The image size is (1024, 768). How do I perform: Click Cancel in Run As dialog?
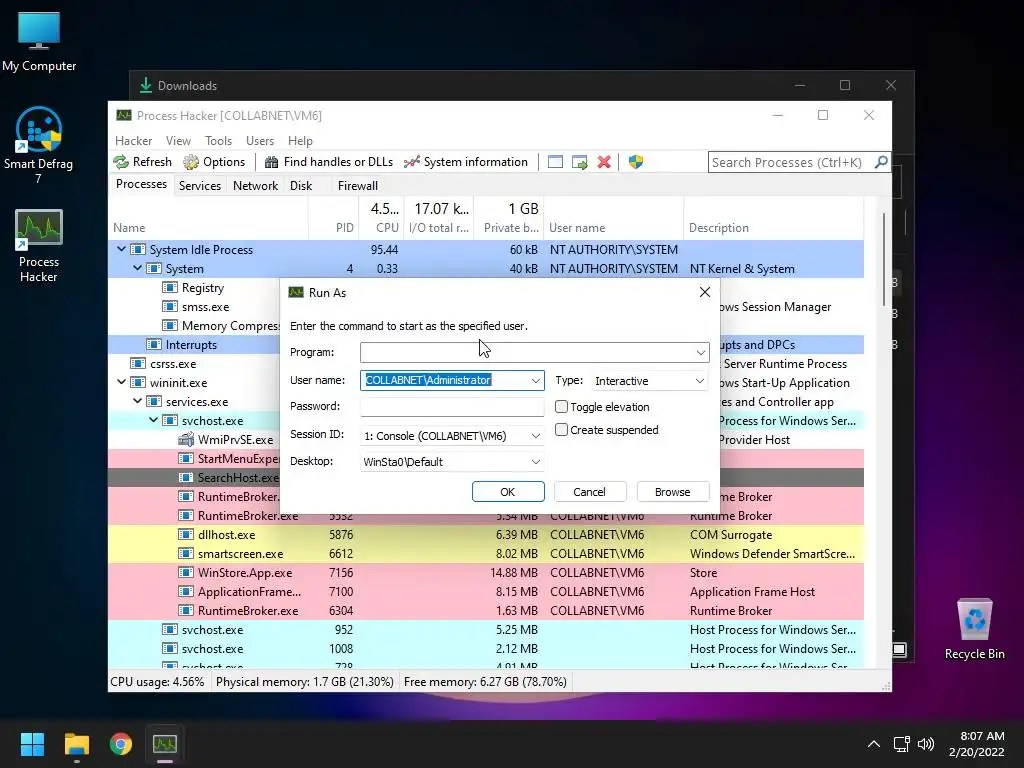590,492
